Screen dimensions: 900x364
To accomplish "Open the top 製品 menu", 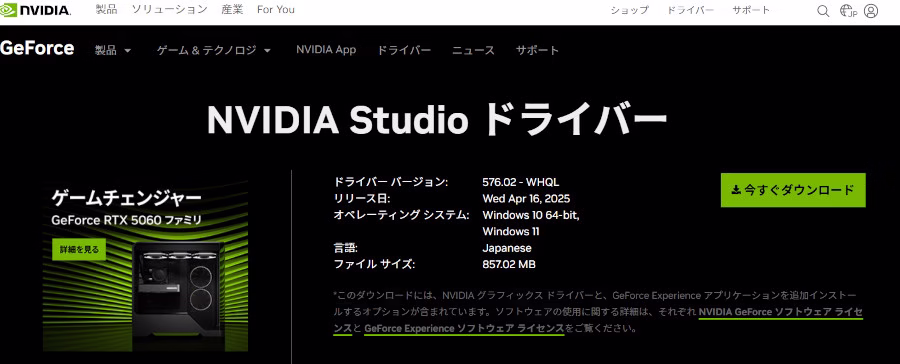I will (106, 10).
